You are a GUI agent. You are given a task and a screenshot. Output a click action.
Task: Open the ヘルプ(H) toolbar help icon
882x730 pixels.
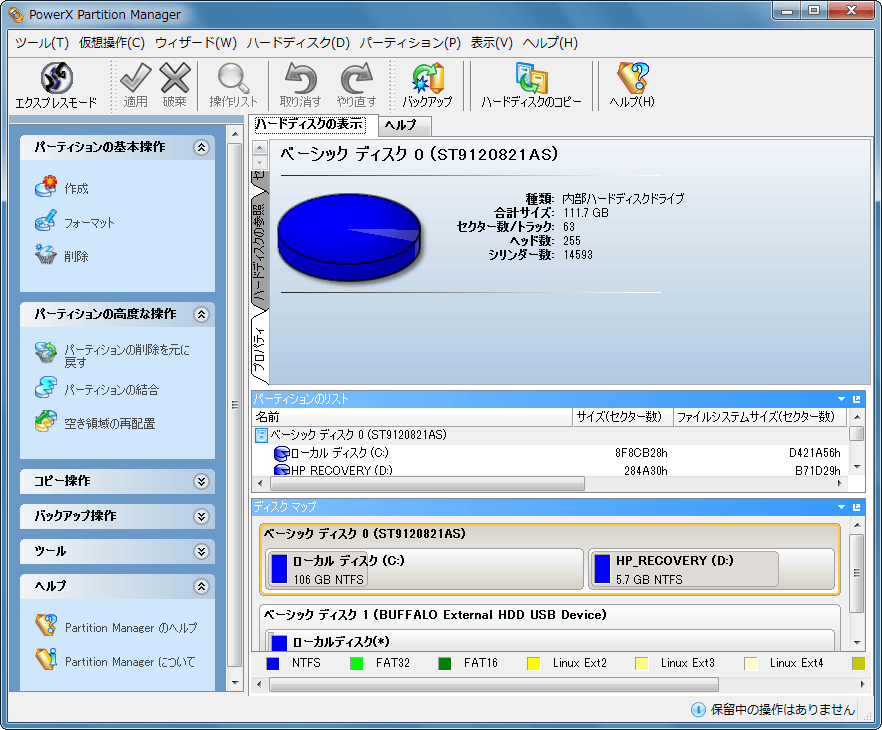632,78
